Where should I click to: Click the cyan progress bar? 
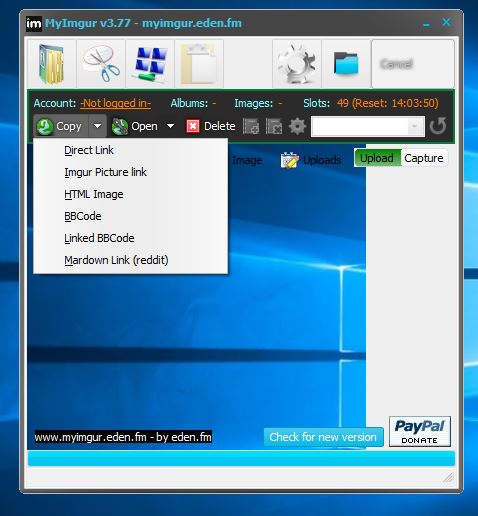[x=241, y=459]
